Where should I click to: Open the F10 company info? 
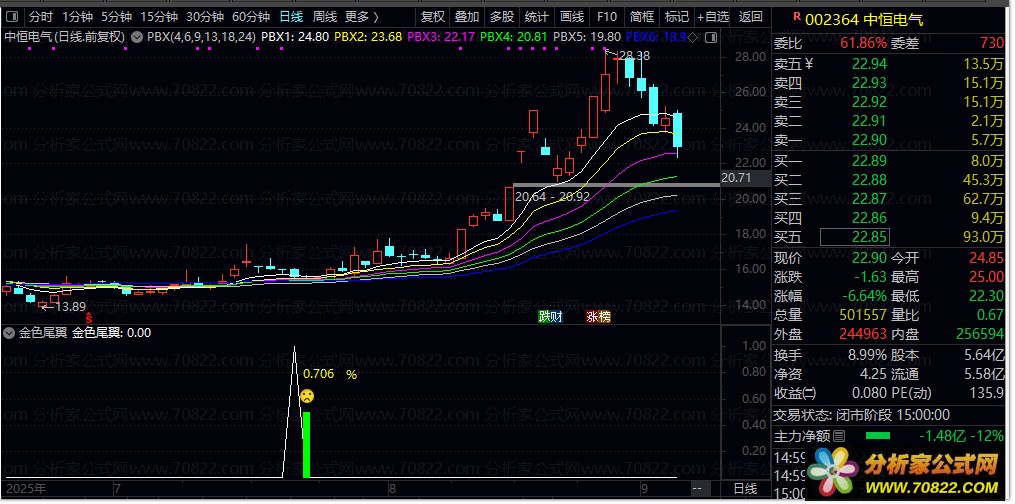pyautogui.click(x=607, y=16)
